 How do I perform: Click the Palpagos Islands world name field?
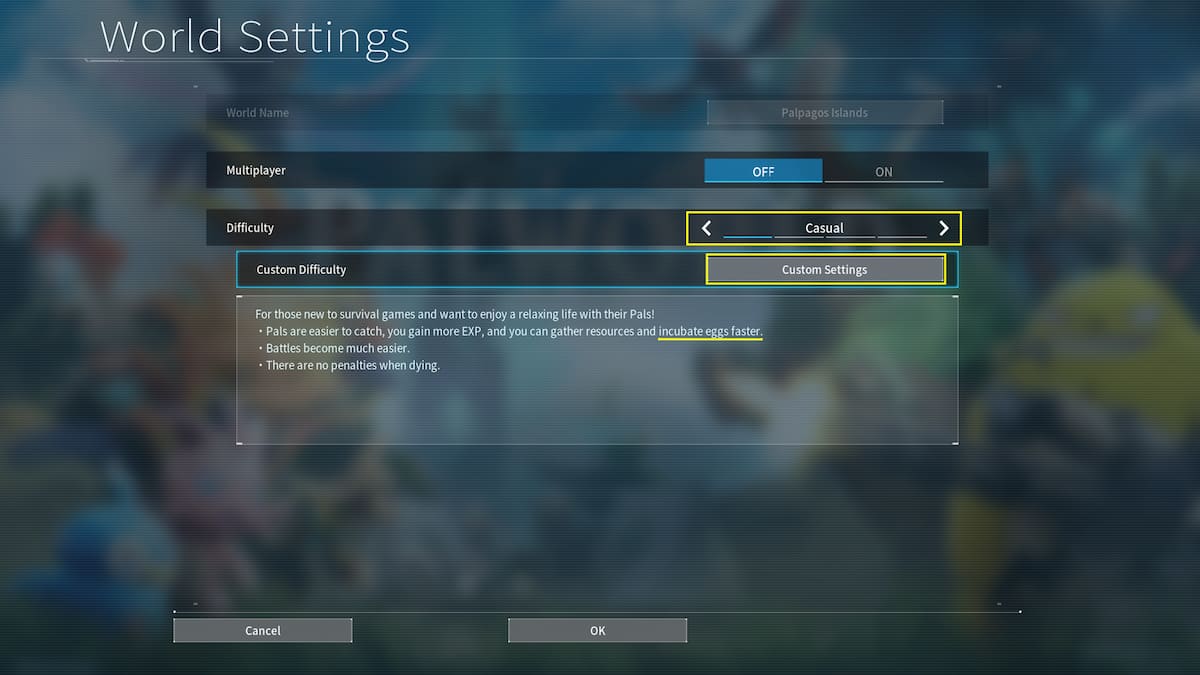pyautogui.click(x=825, y=113)
